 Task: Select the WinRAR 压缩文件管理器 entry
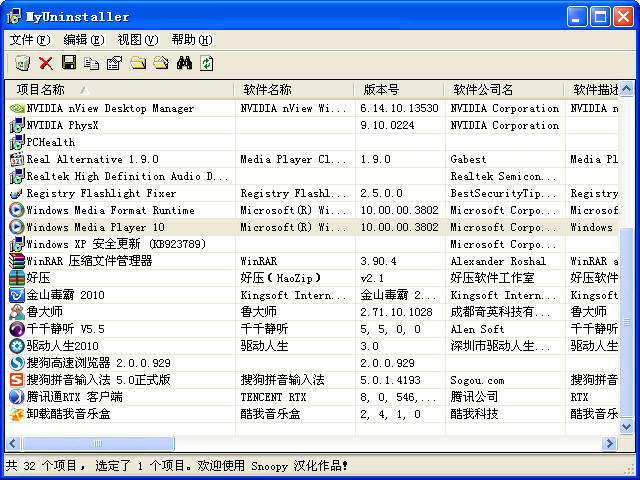point(88,261)
